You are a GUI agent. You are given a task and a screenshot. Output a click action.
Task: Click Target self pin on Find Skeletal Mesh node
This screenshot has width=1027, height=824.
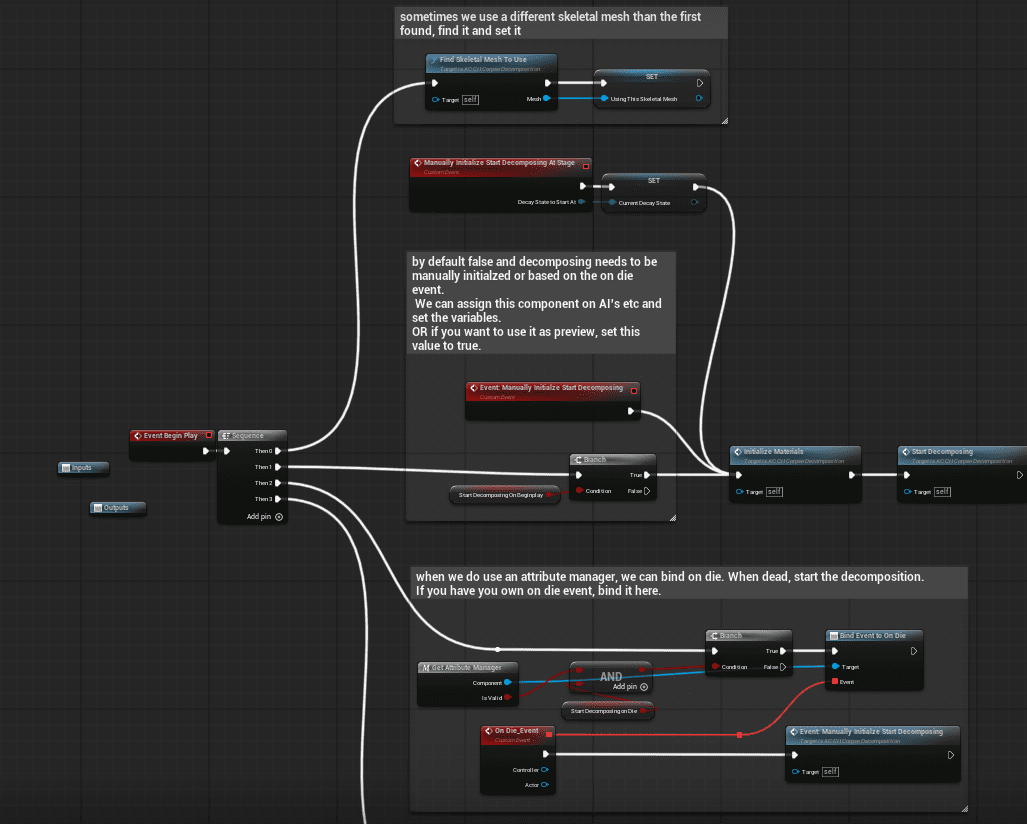point(436,100)
